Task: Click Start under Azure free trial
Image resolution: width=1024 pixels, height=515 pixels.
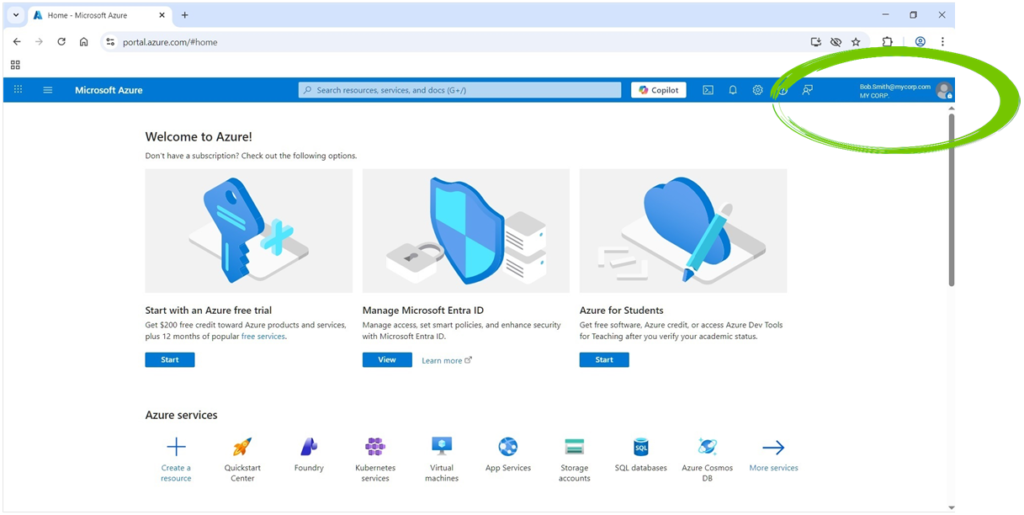Action: coord(170,360)
